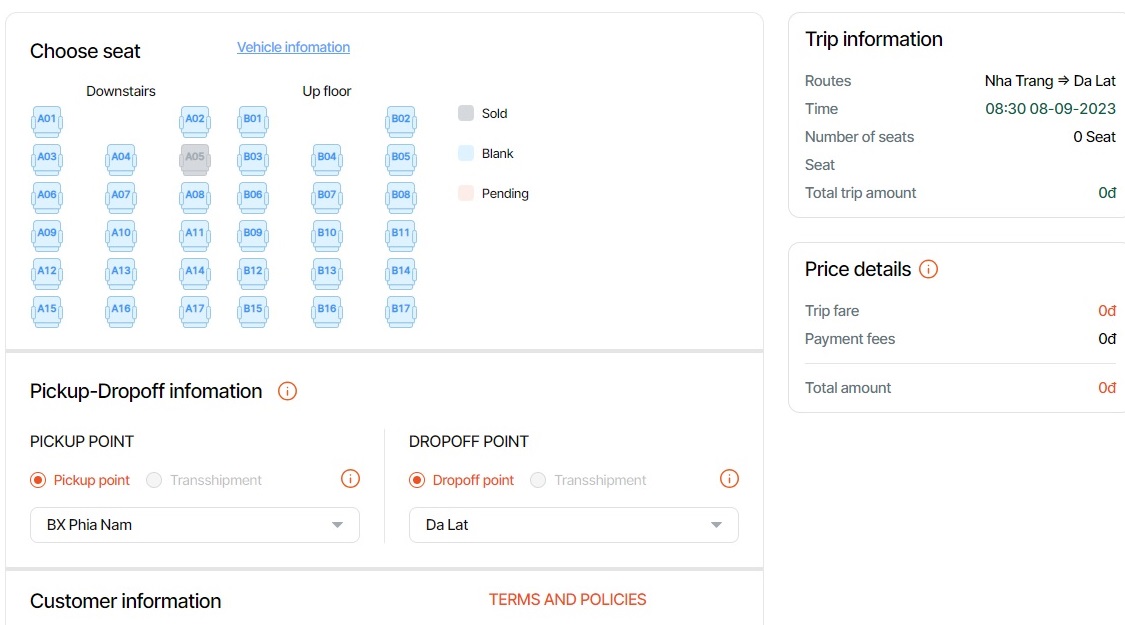Select the Pickup point radio button
Screen dimensions: 1125x625
coord(39,480)
